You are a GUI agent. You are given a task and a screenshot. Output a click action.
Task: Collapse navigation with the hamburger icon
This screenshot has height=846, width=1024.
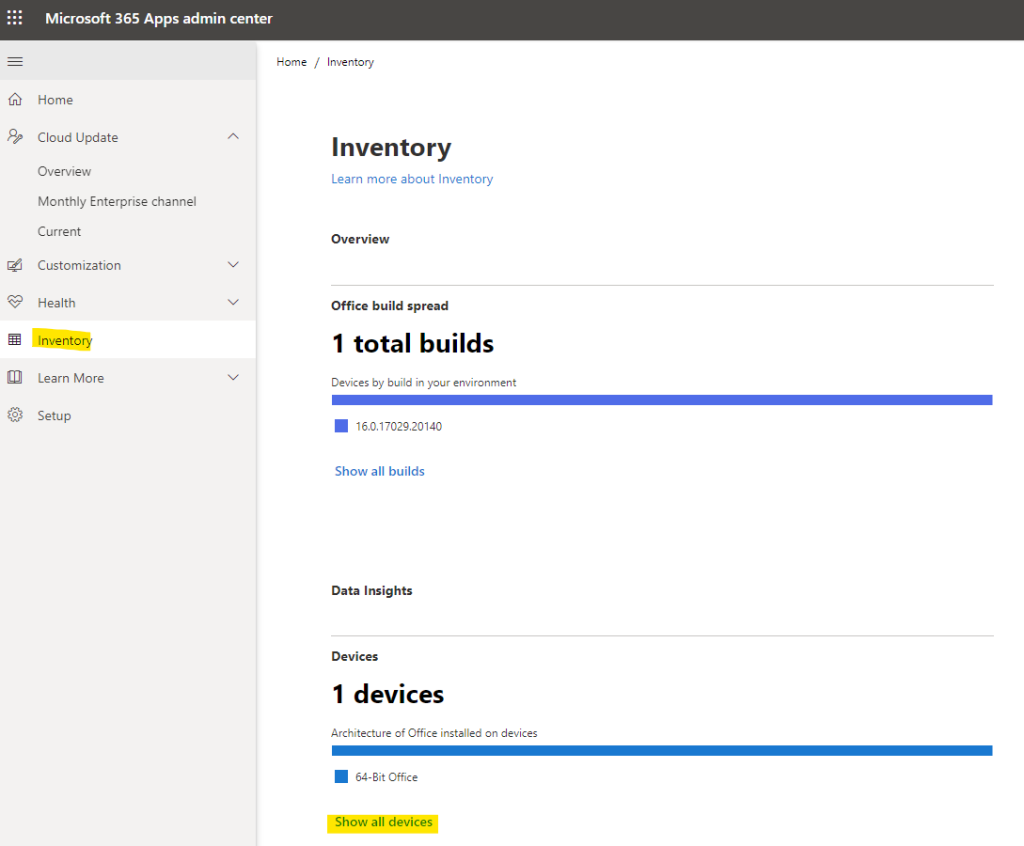[x=15, y=61]
